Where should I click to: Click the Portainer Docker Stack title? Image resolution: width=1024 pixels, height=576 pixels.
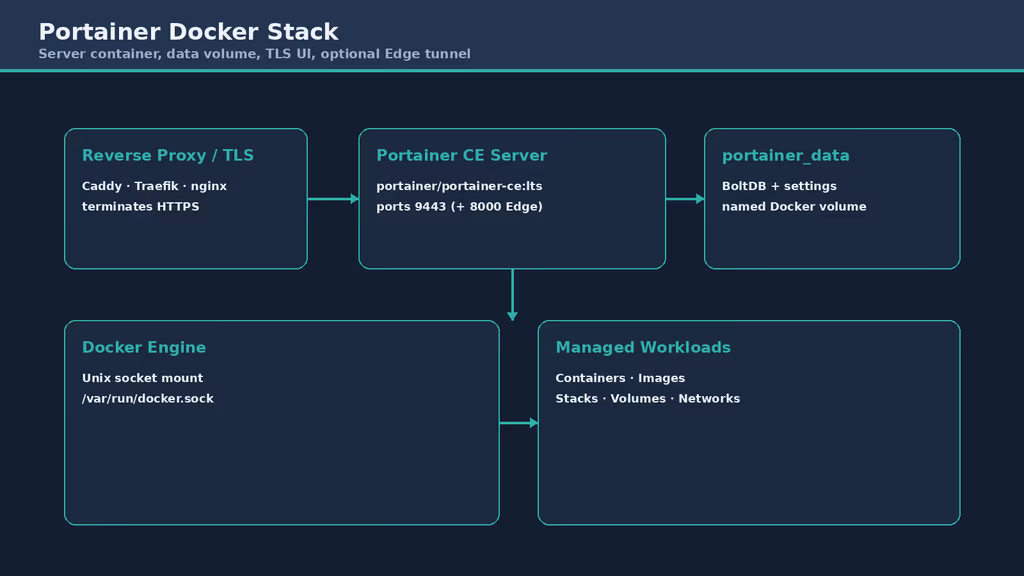click(x=188, y=32)
